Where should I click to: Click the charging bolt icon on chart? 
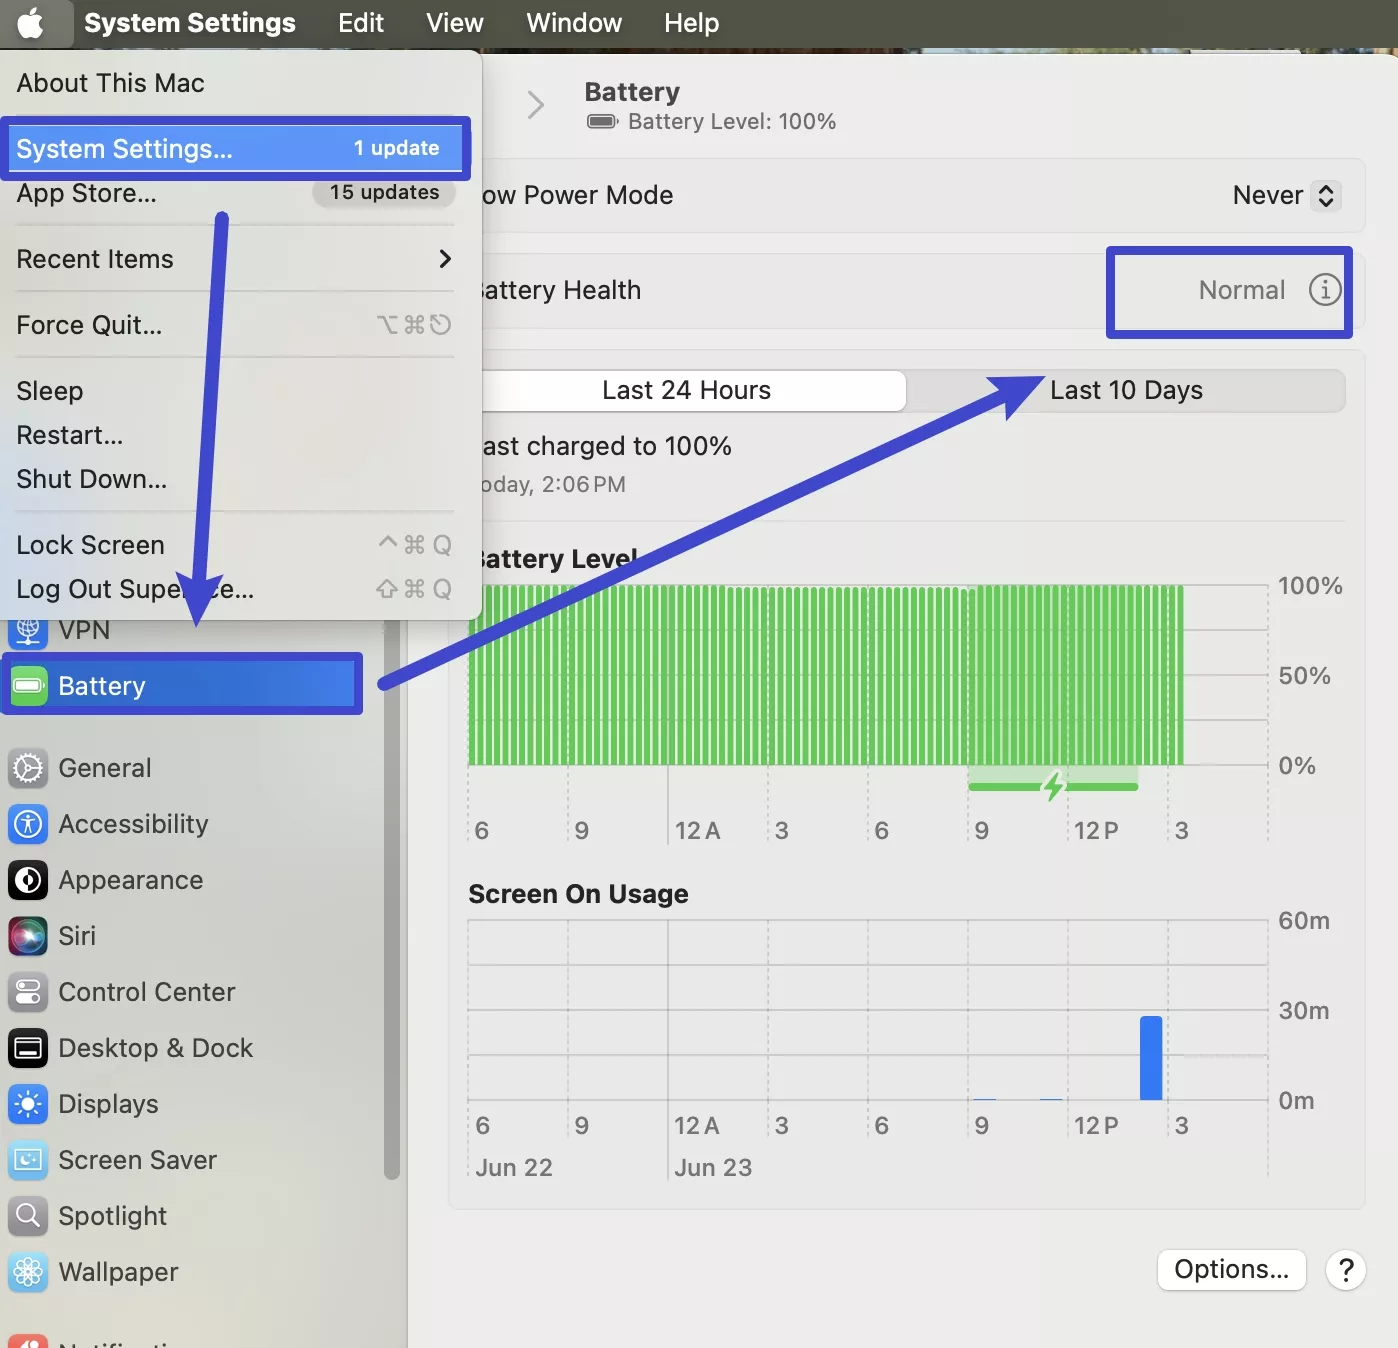point(1053,786)
